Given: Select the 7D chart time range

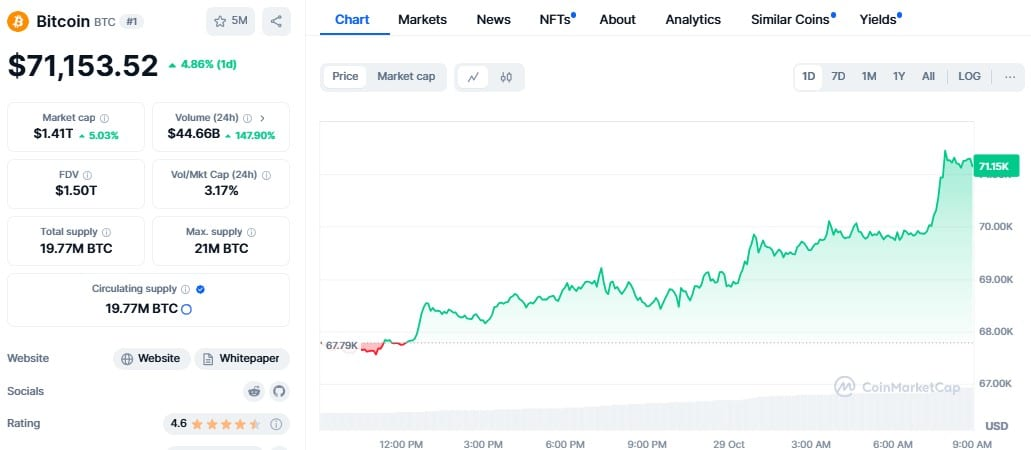Looking at the screenshot, I should (x=838, y=77).
